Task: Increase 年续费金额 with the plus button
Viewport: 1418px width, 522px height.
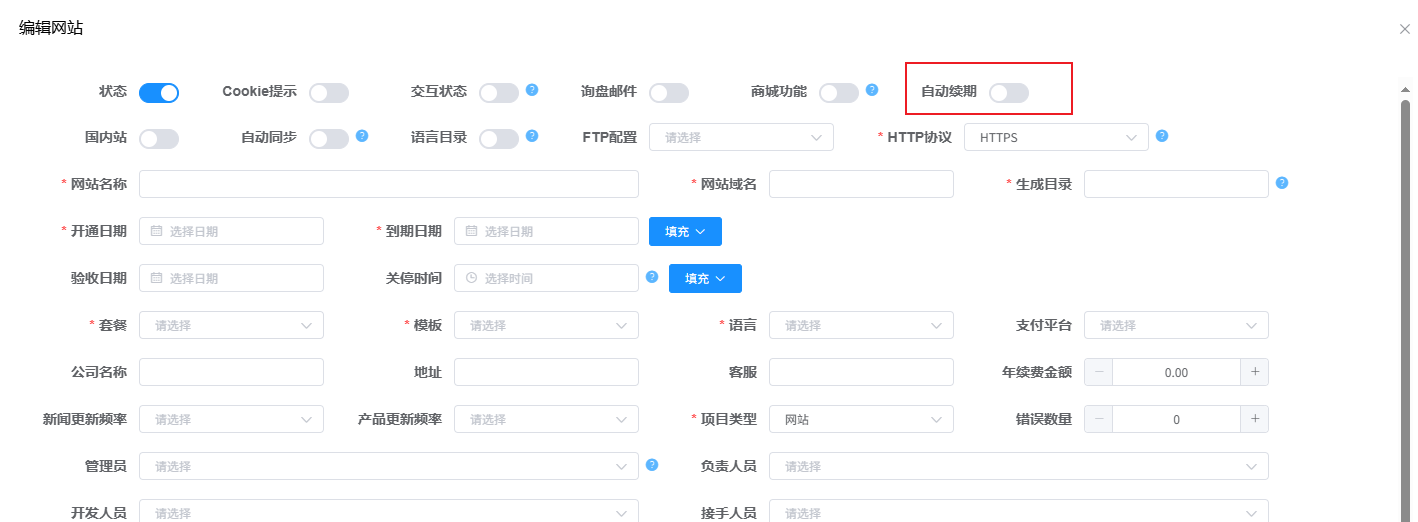Action: click(x=1254, y=372)
